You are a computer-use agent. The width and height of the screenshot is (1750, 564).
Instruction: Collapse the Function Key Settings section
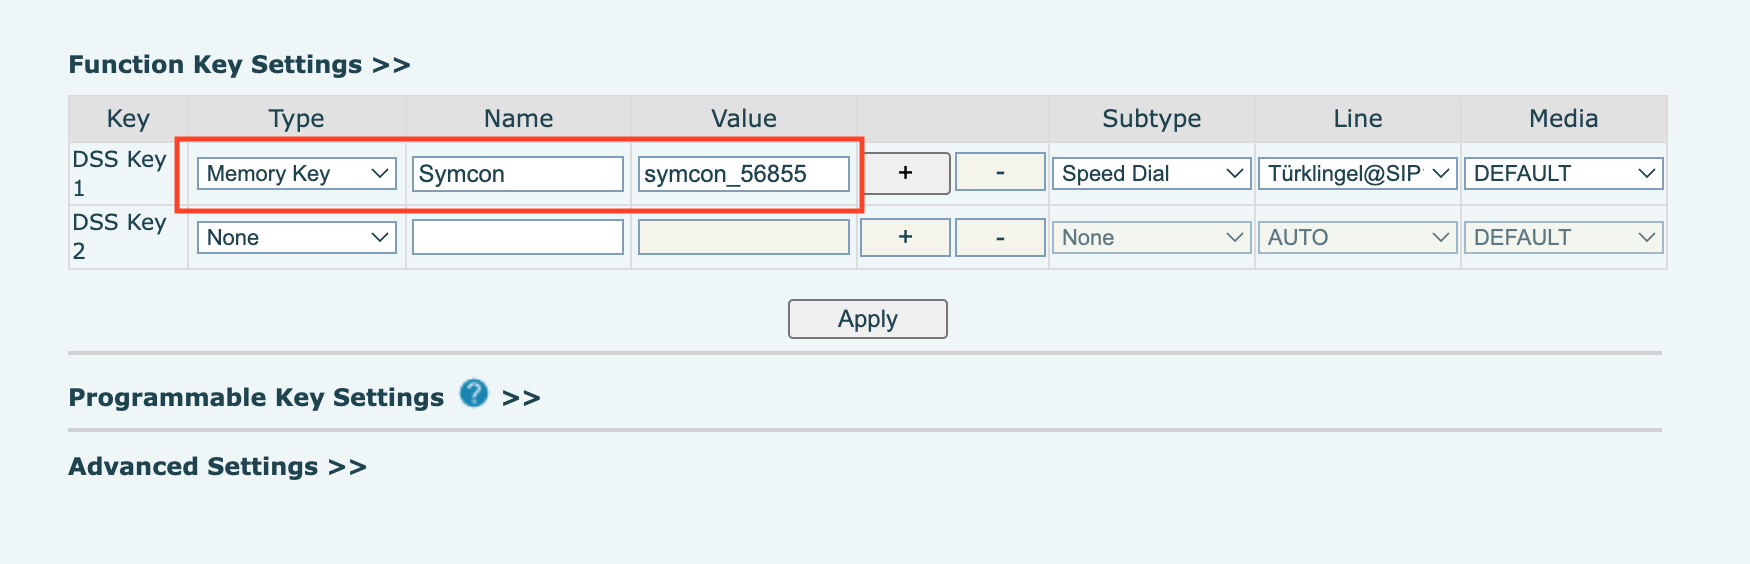click(x=239, y=65)
